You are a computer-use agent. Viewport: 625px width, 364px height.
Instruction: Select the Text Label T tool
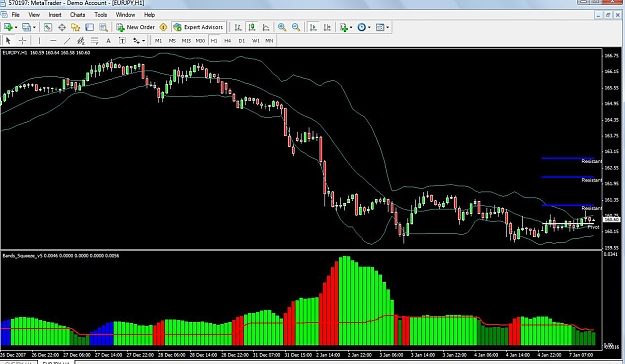(122, 41)
